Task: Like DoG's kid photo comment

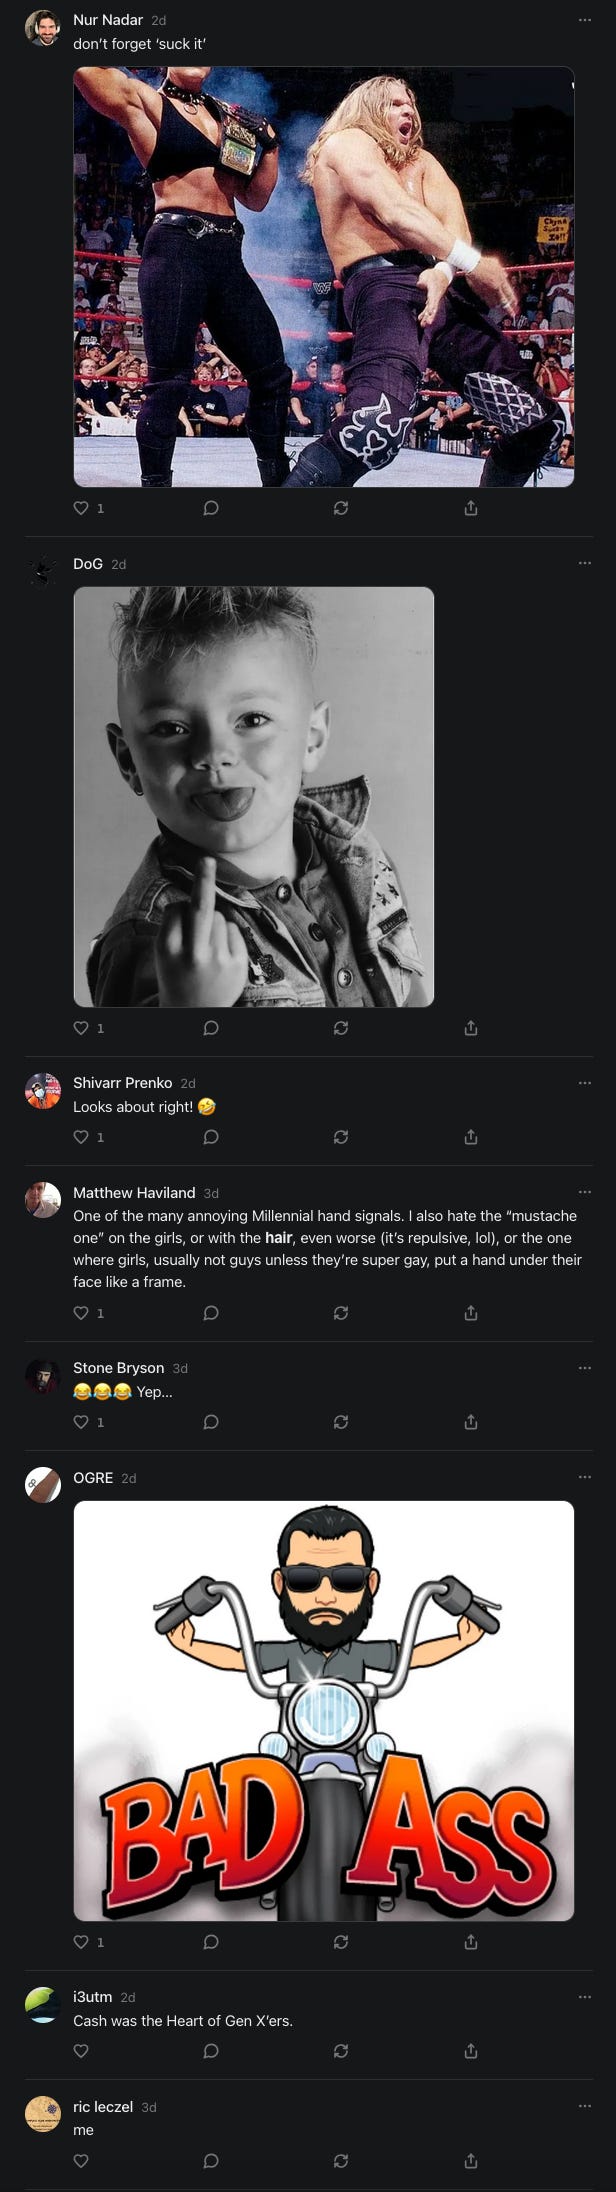Action: pos(89,1028)
